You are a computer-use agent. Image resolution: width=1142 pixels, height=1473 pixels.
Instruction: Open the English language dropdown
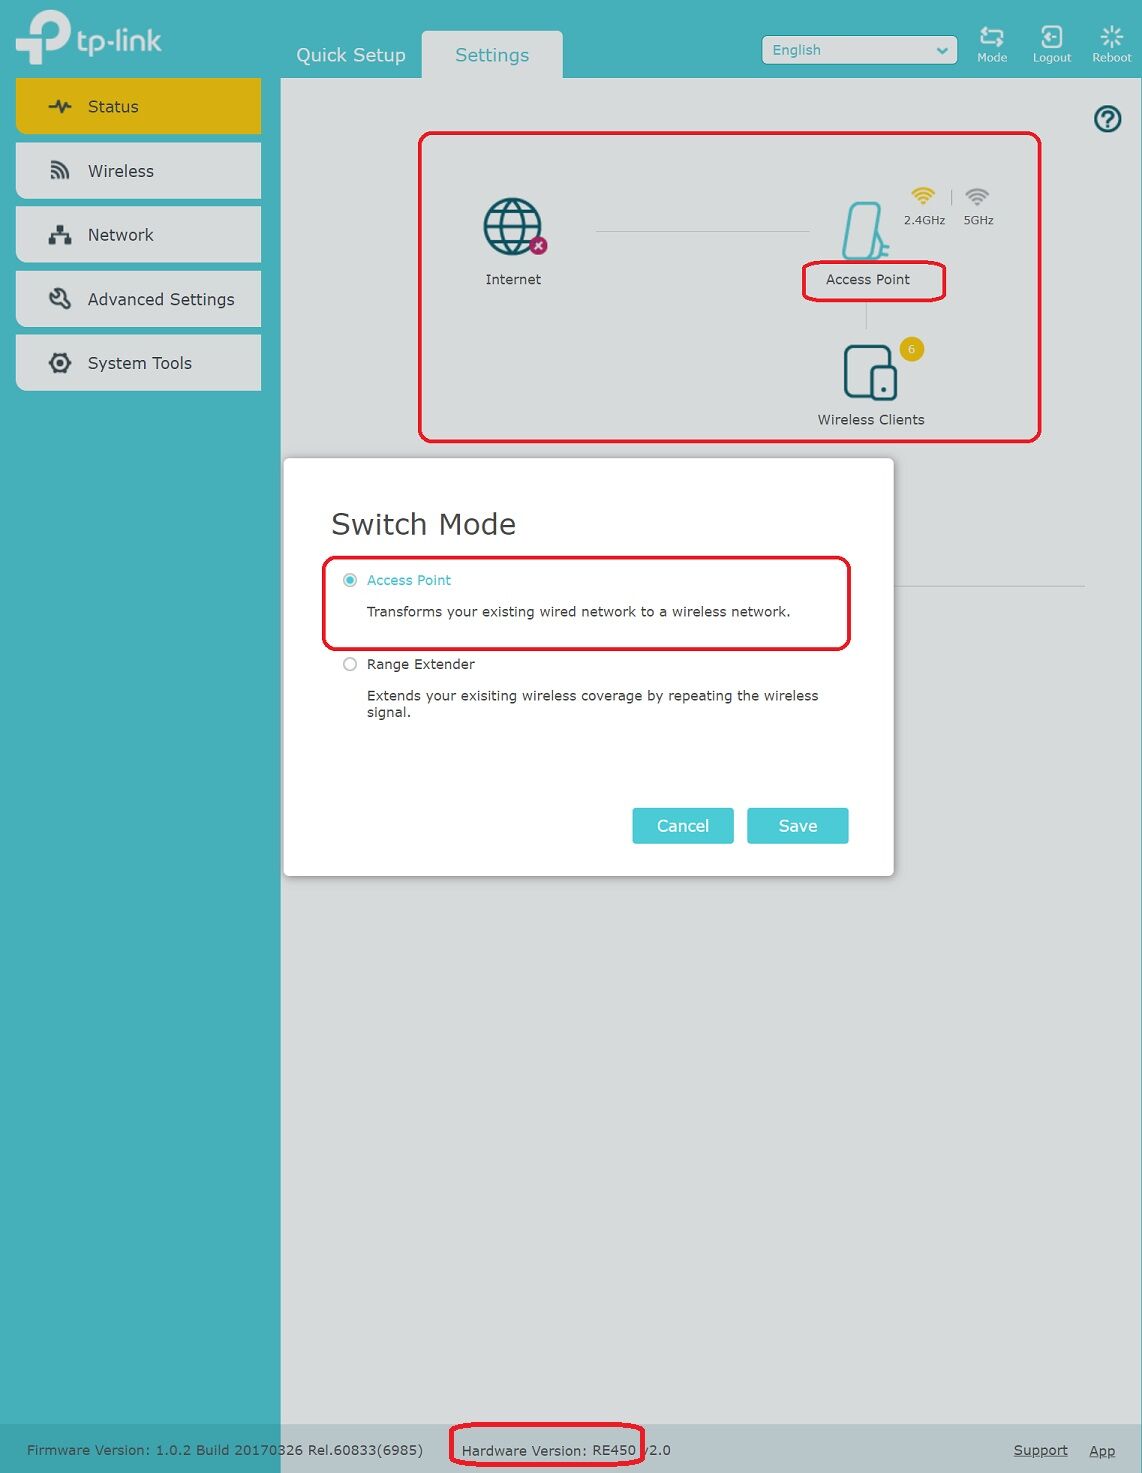click(859, 50)
